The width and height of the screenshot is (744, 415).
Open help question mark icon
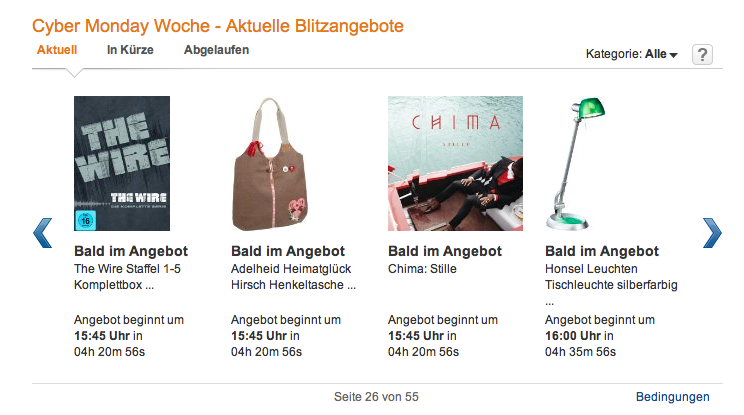pyautogui.click(x=702, y=55)
